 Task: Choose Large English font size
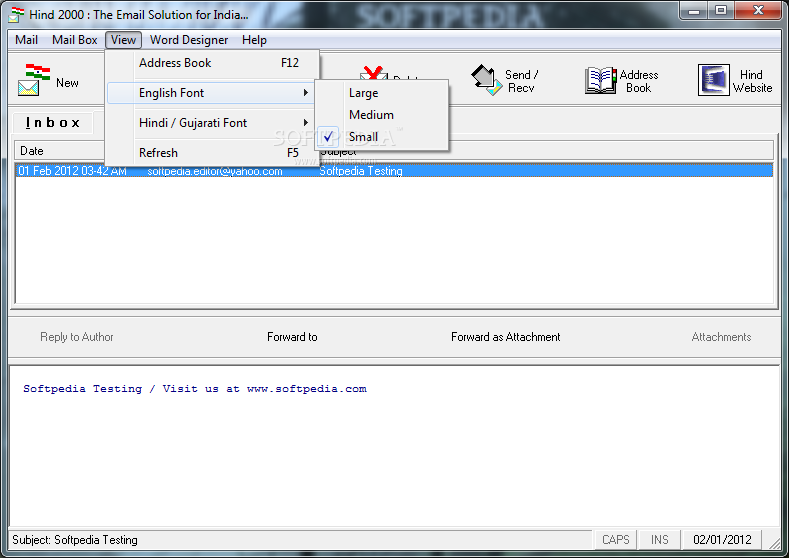[381, 93]
